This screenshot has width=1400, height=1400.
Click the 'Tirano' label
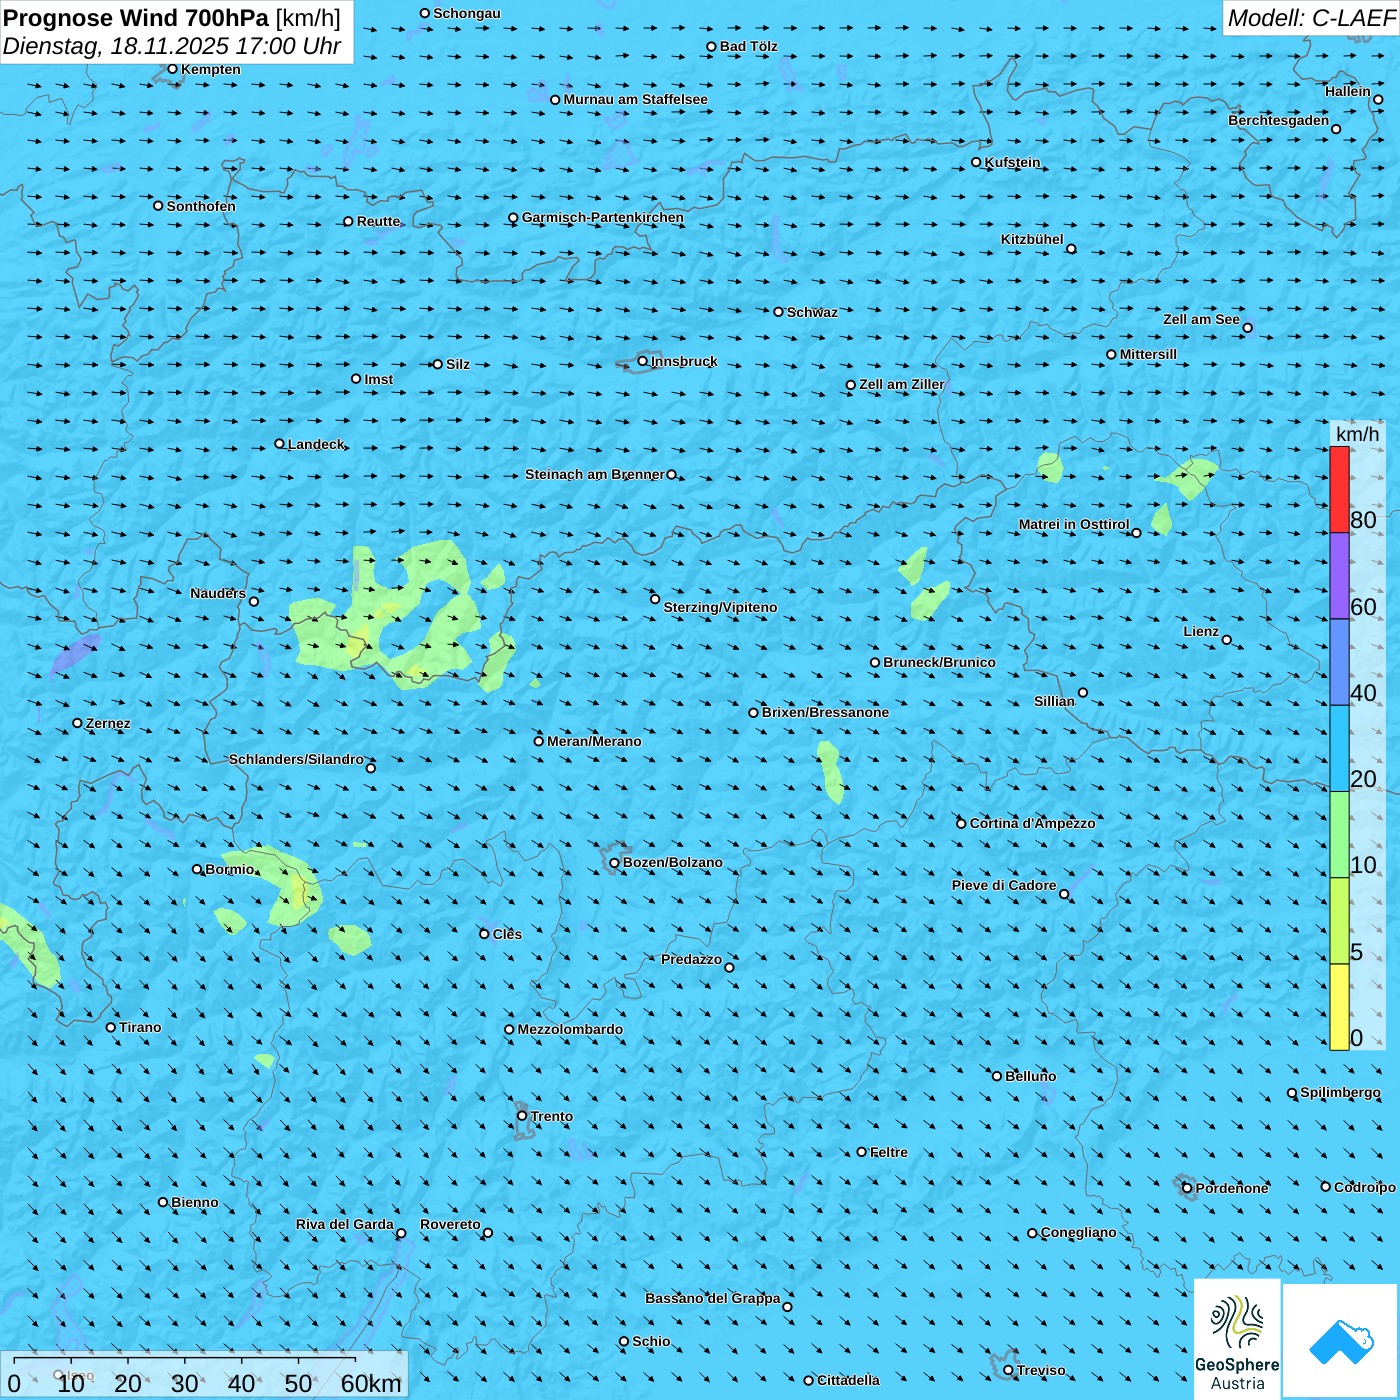[140, 1027]
